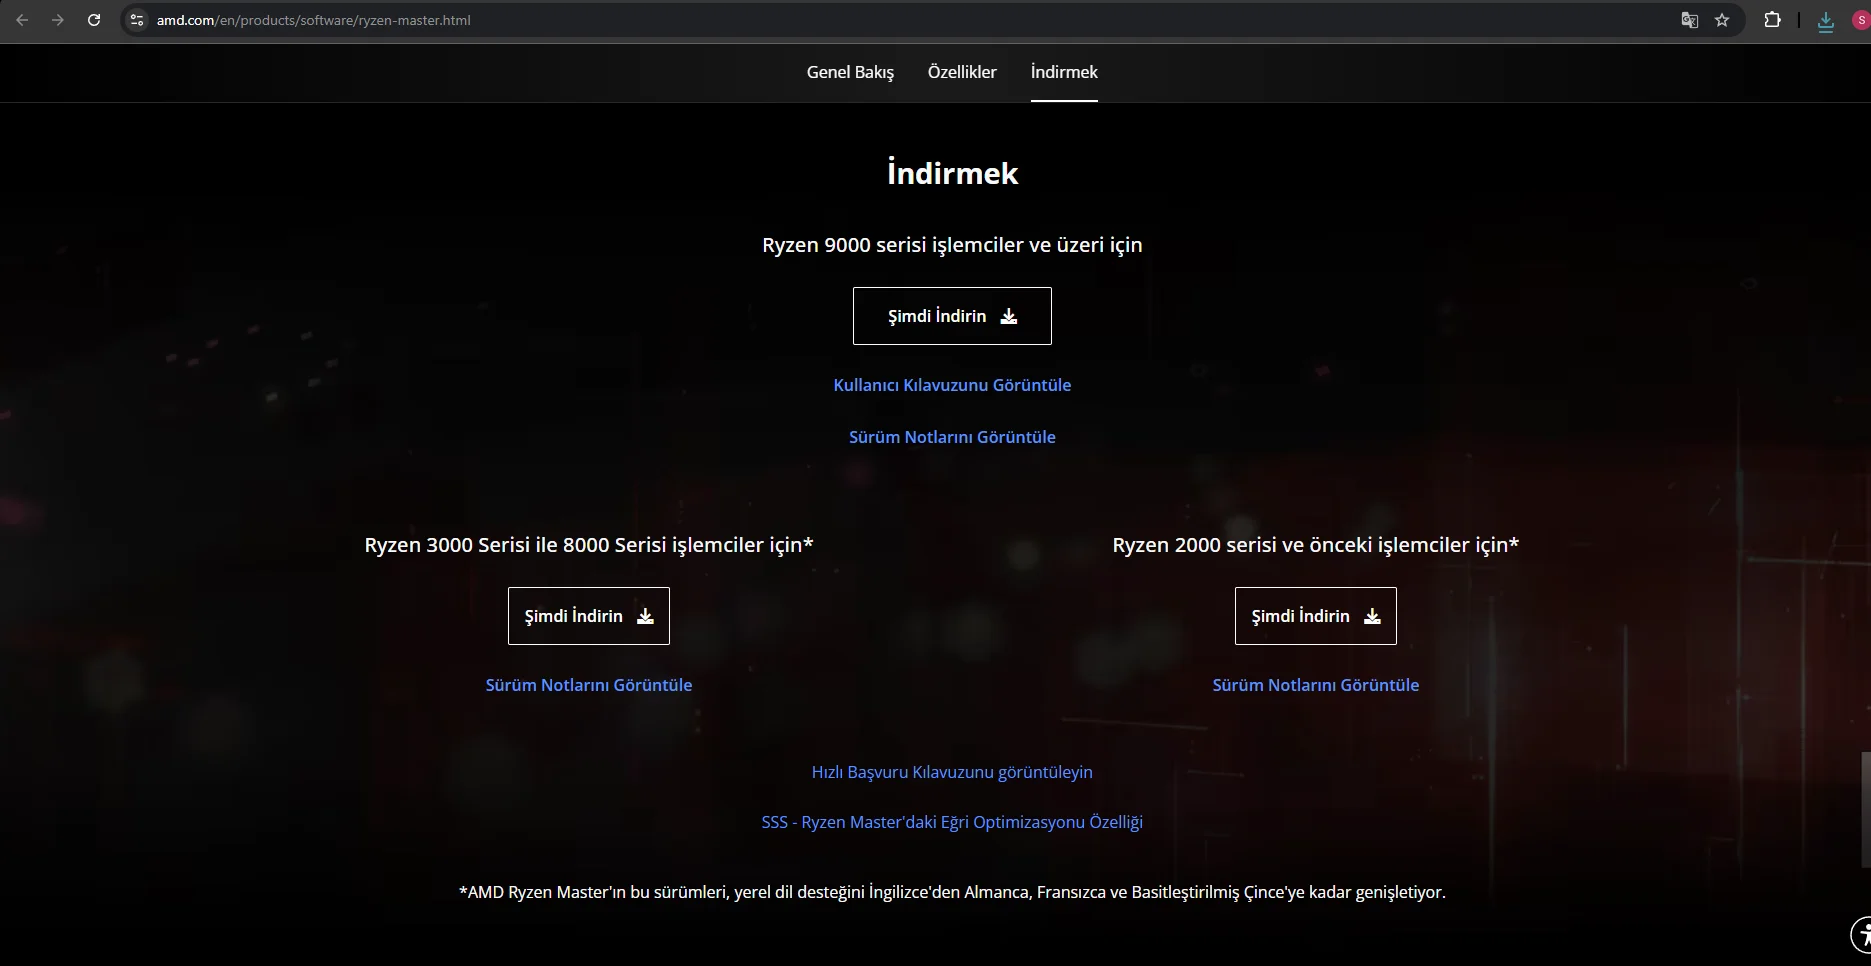The width and height of the screenshot is (1871, 966).
Task: Download Ryzen Master for Ryzen 2000 series
Action: [1316, 616]
